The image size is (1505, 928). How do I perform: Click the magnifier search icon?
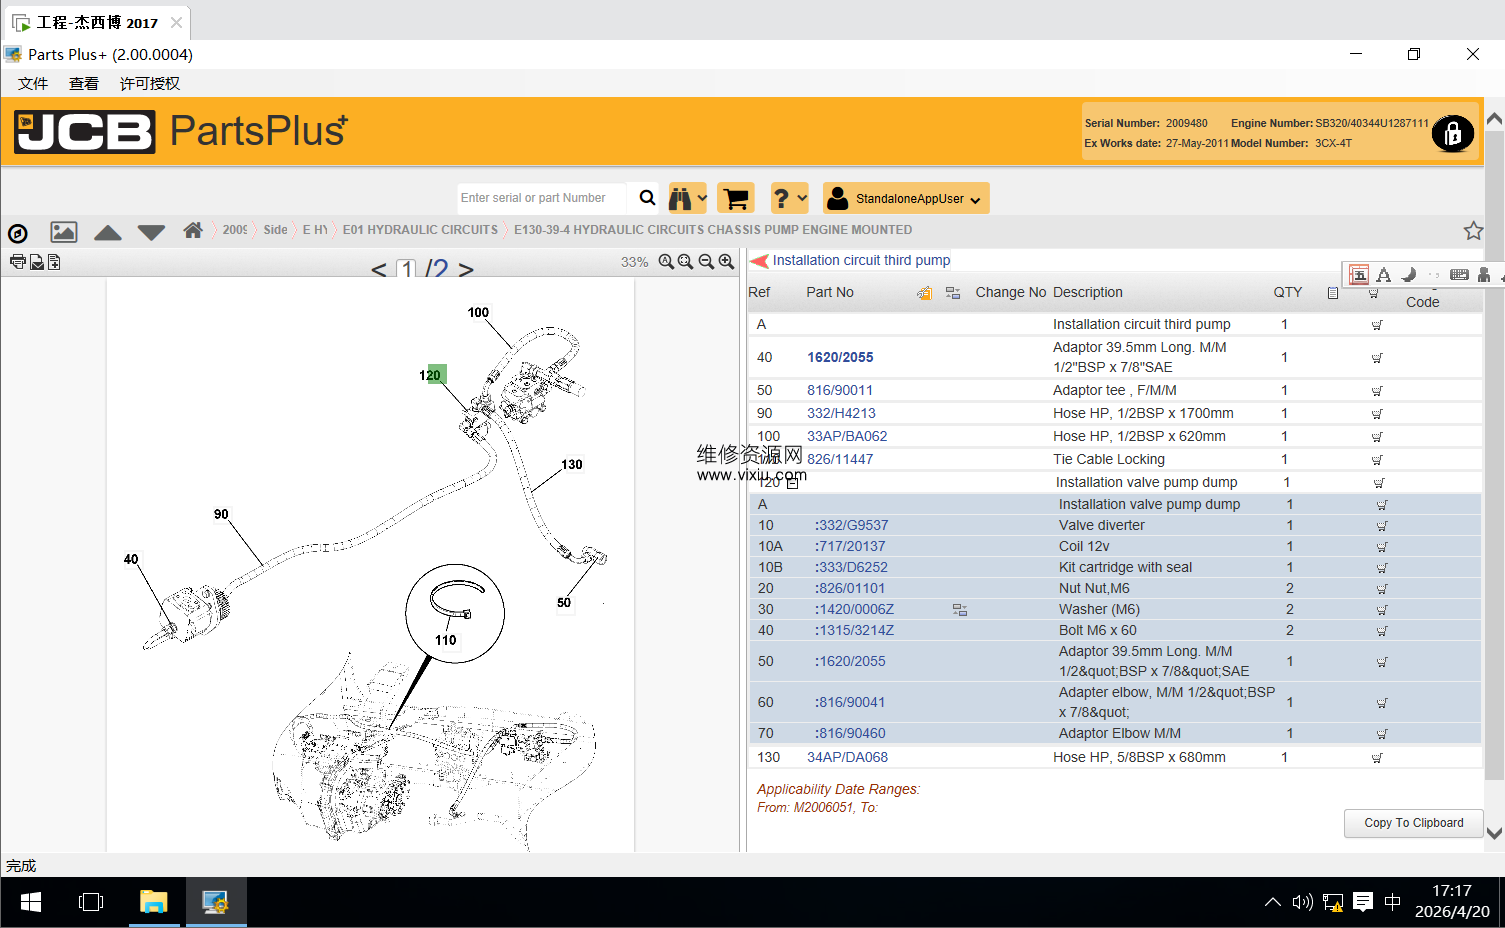(647, 198)
